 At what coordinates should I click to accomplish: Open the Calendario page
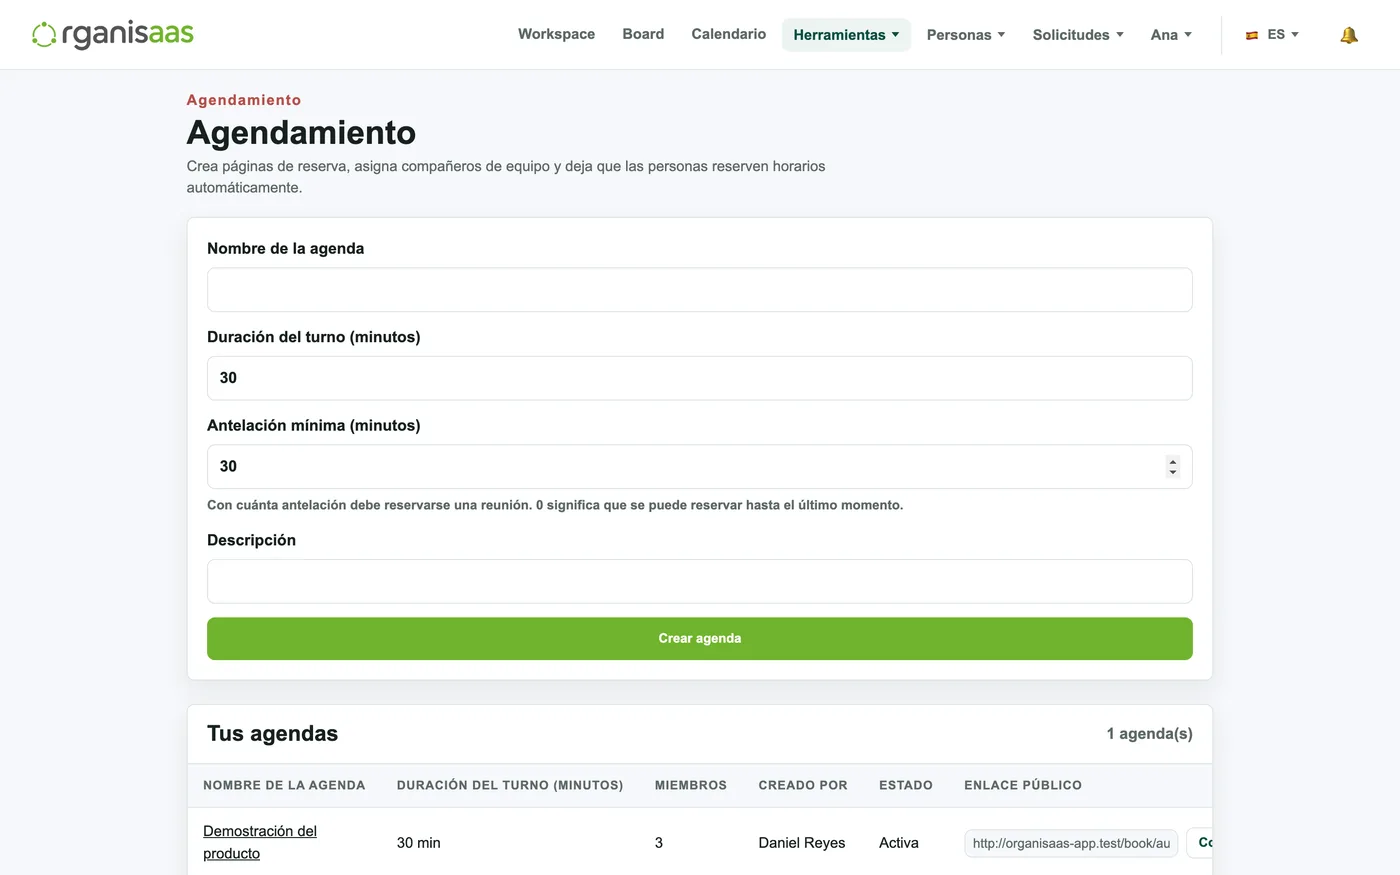[x=729, y=34]
